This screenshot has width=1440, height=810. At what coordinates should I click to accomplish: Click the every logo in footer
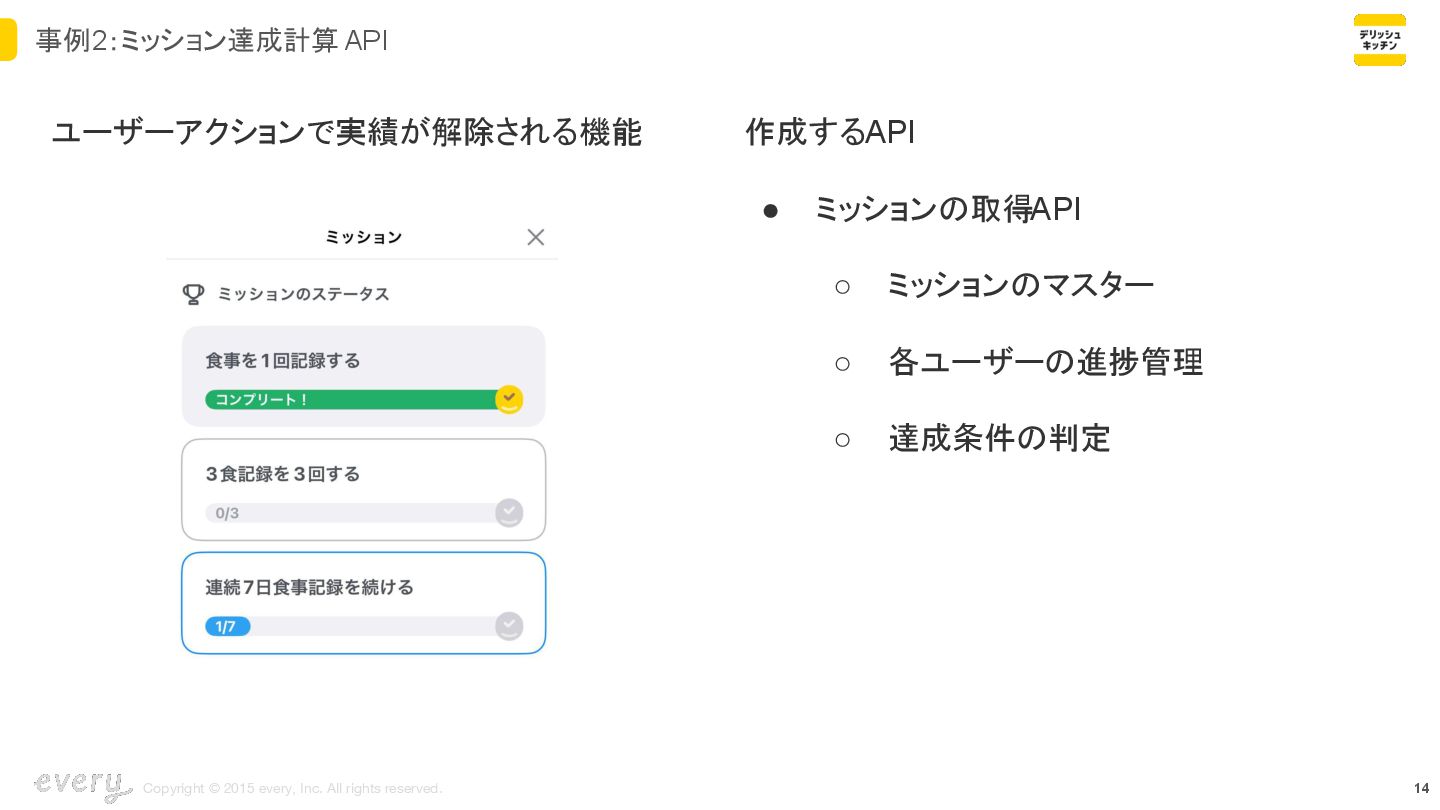(82, 785)
